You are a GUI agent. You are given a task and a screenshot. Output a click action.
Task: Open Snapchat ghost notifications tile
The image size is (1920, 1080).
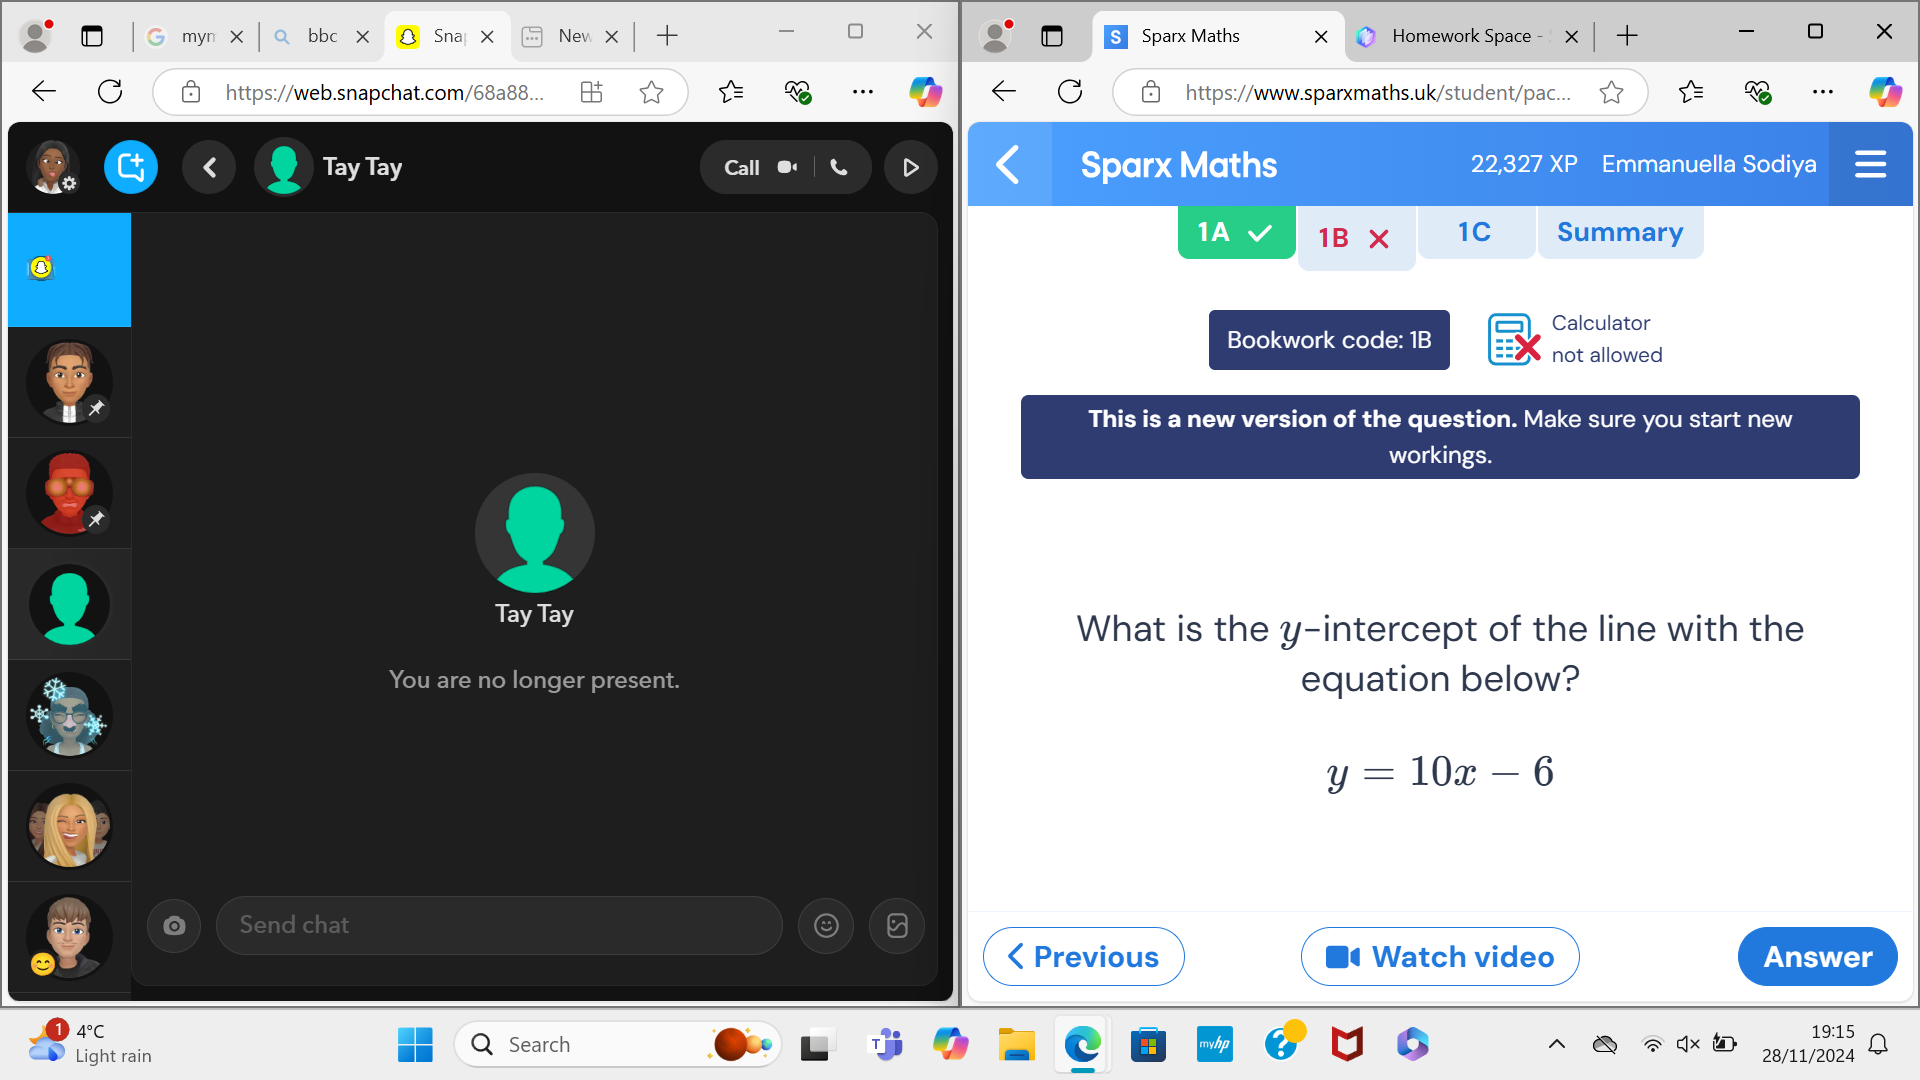pyautogui.click(x=69, y=269)
